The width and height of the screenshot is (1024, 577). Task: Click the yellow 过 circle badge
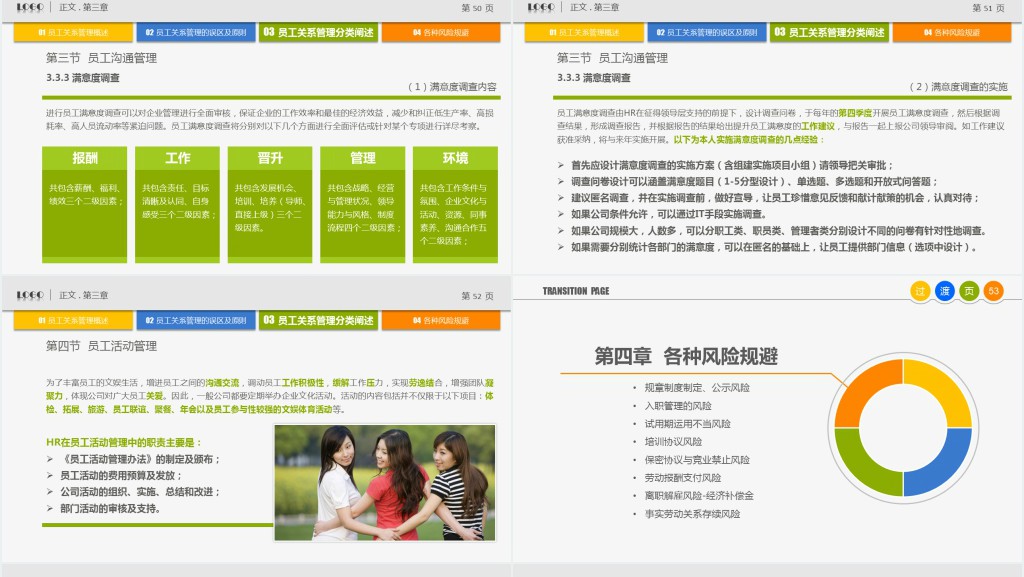pyautogui.click(x=920, y=291)
